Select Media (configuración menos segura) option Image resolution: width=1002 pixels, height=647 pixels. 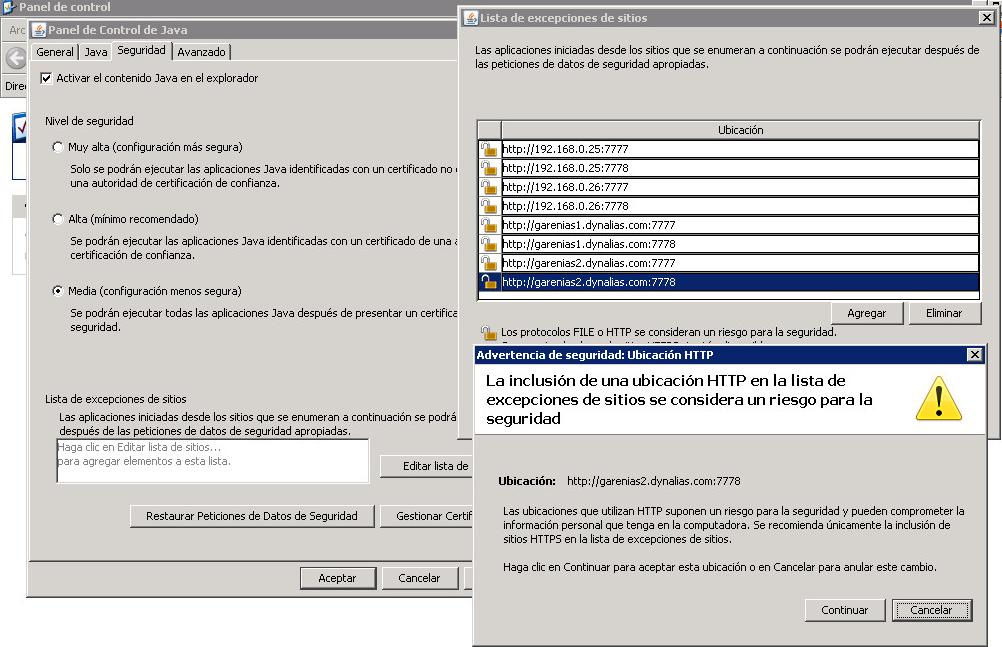point(58,291)
